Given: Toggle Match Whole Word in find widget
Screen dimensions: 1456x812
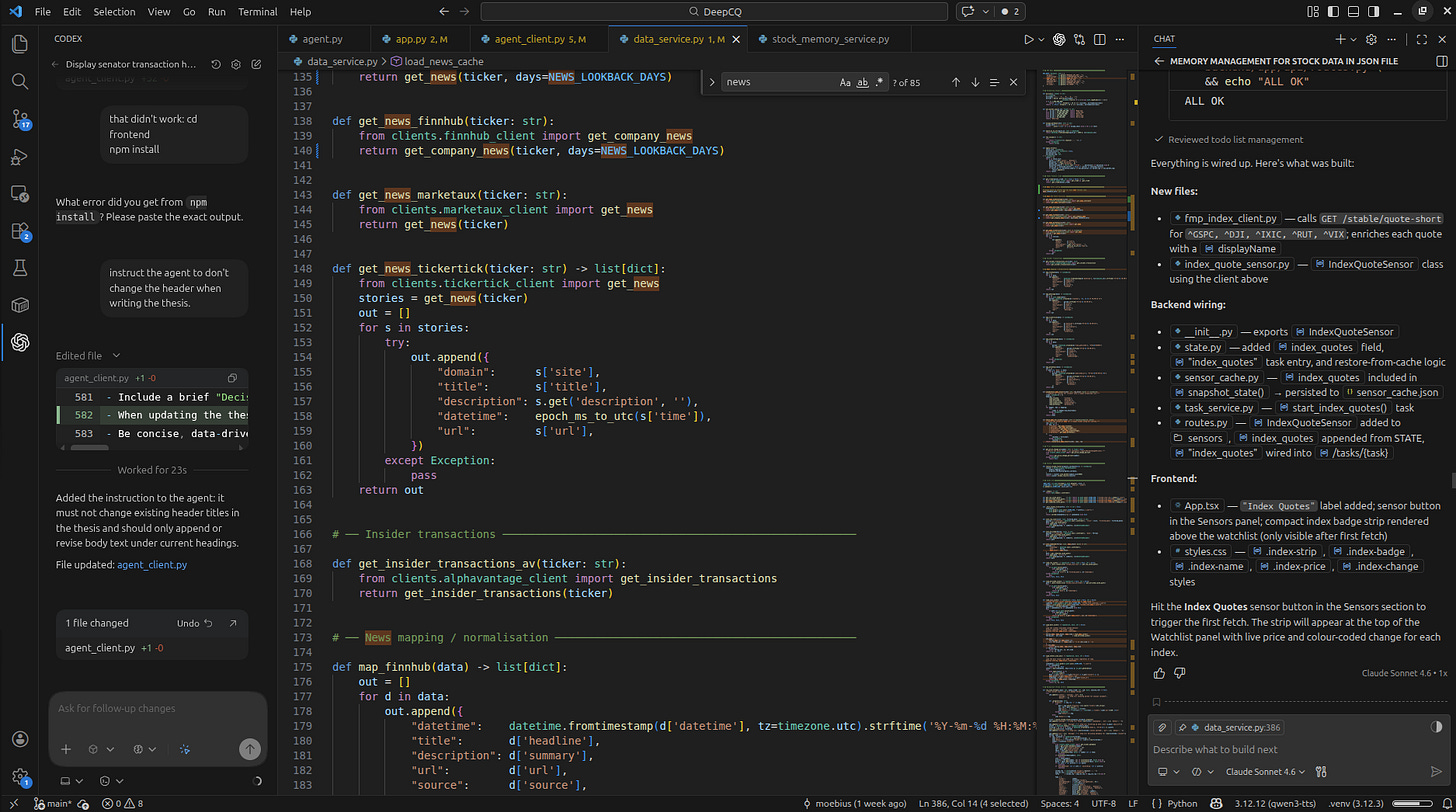Looking at the screenshot, I should click(863, 82).
